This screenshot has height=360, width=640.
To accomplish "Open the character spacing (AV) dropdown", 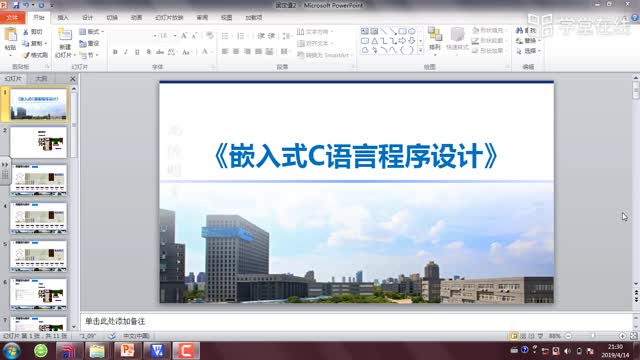I will pyautogui.click(x=172, y=52).
